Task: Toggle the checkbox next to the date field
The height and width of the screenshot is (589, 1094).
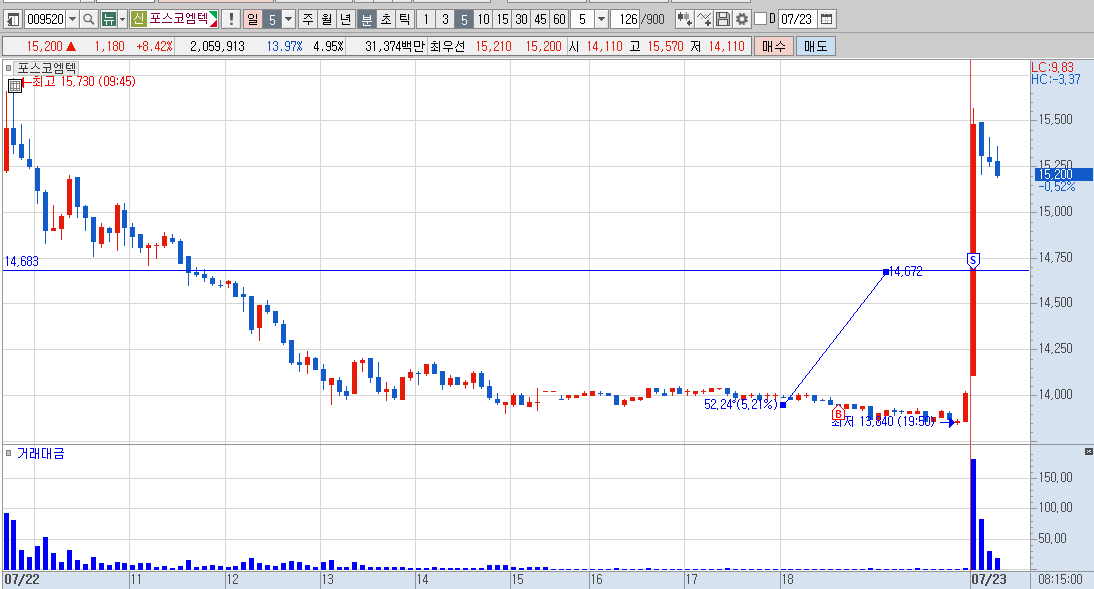Action: pyautogui.click(x=760, y=19)
